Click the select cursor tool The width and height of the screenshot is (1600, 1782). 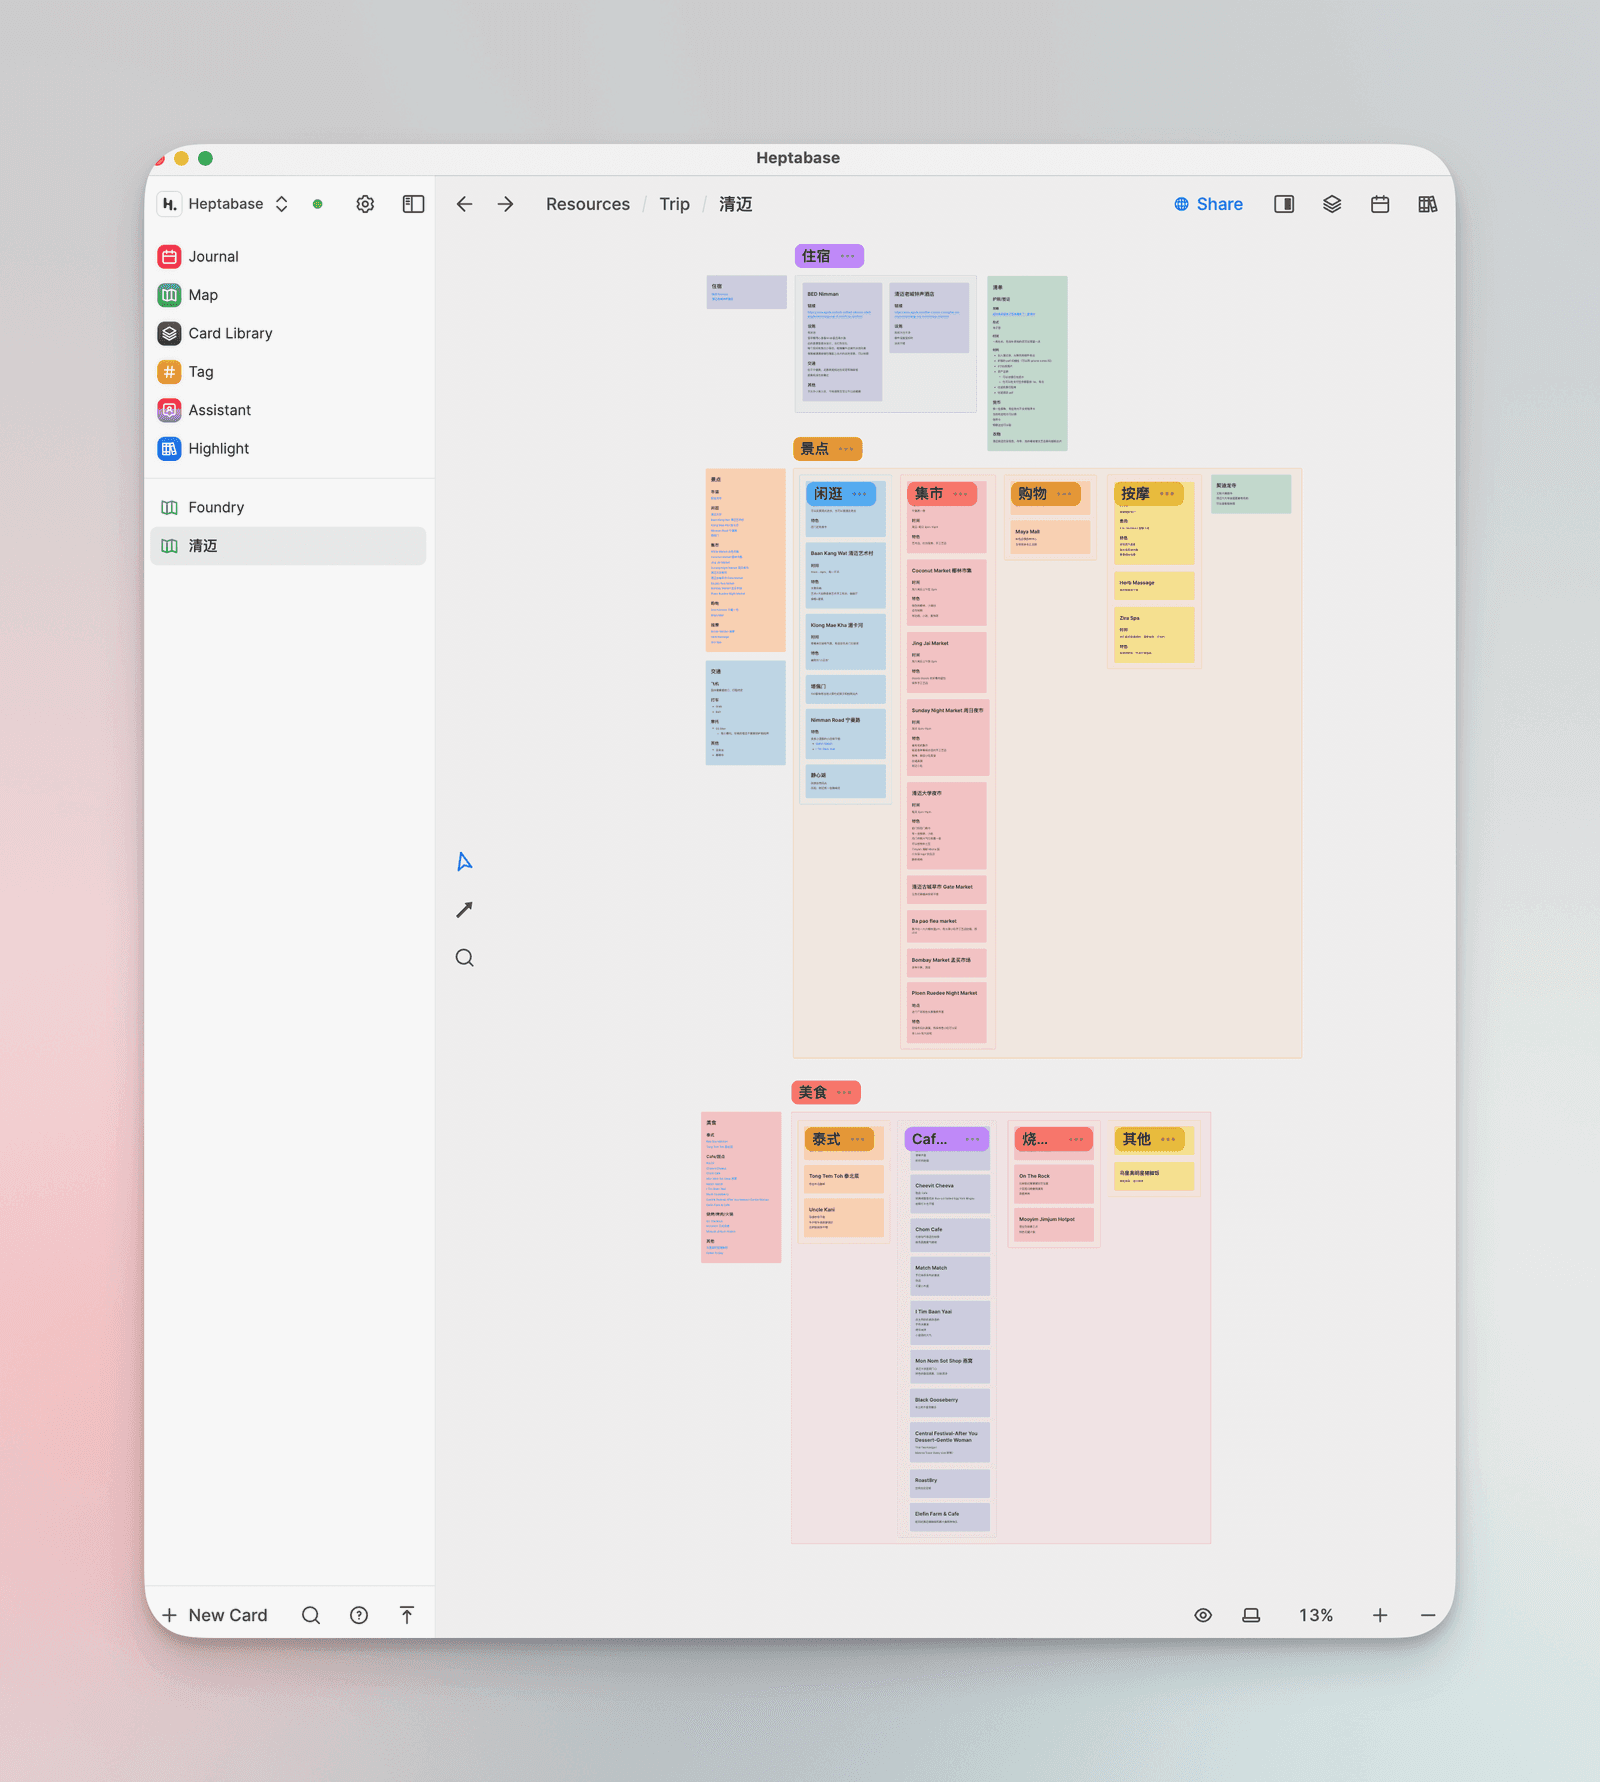click(464, 862)
